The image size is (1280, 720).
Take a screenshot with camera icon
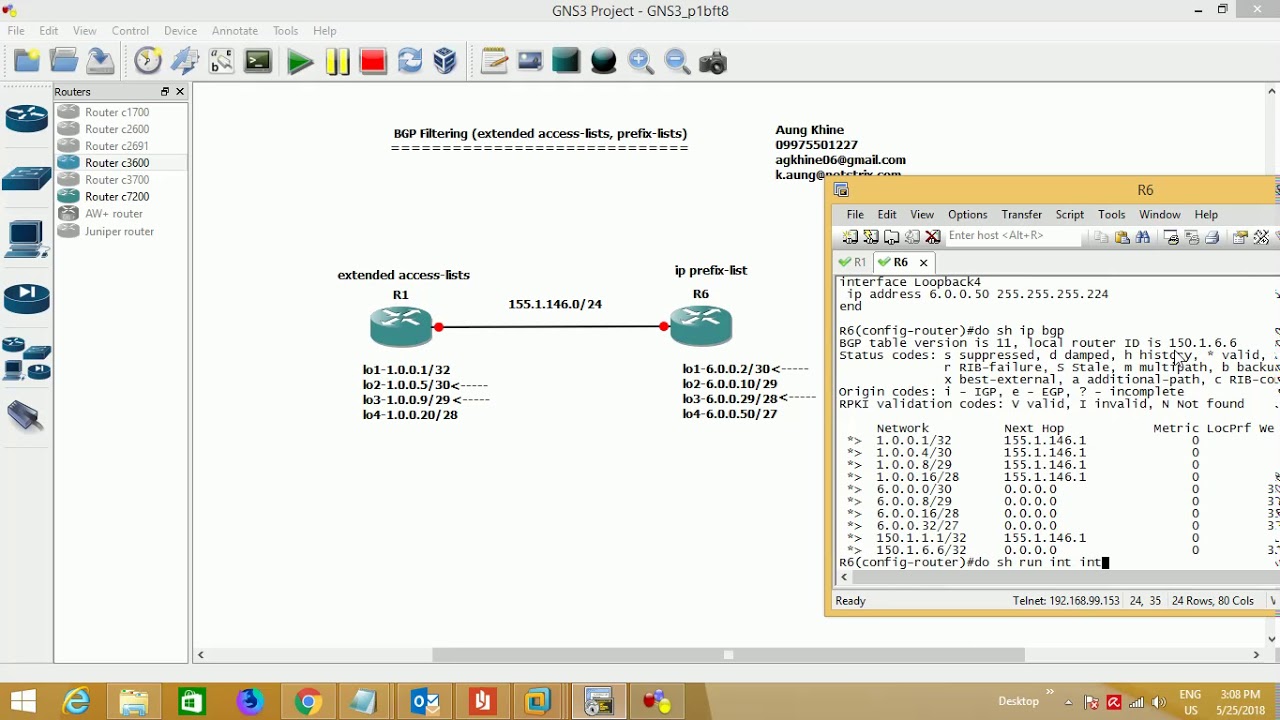coord(713,63)
